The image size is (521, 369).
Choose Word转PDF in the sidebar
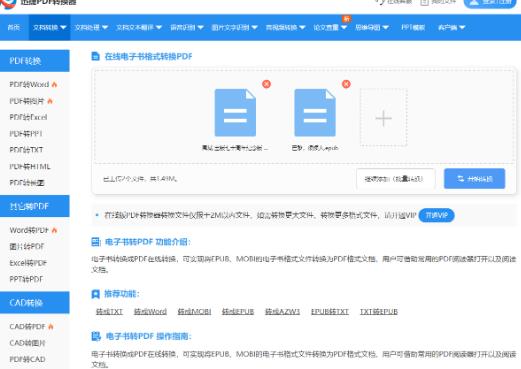coord(29,230)
